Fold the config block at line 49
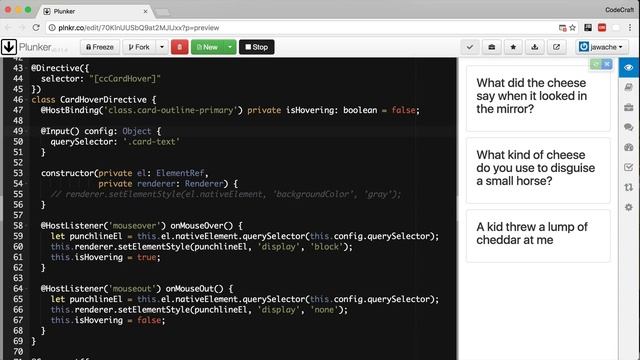Image resolution: width=640 pixels, height=360 pixels. click(28, 131)
